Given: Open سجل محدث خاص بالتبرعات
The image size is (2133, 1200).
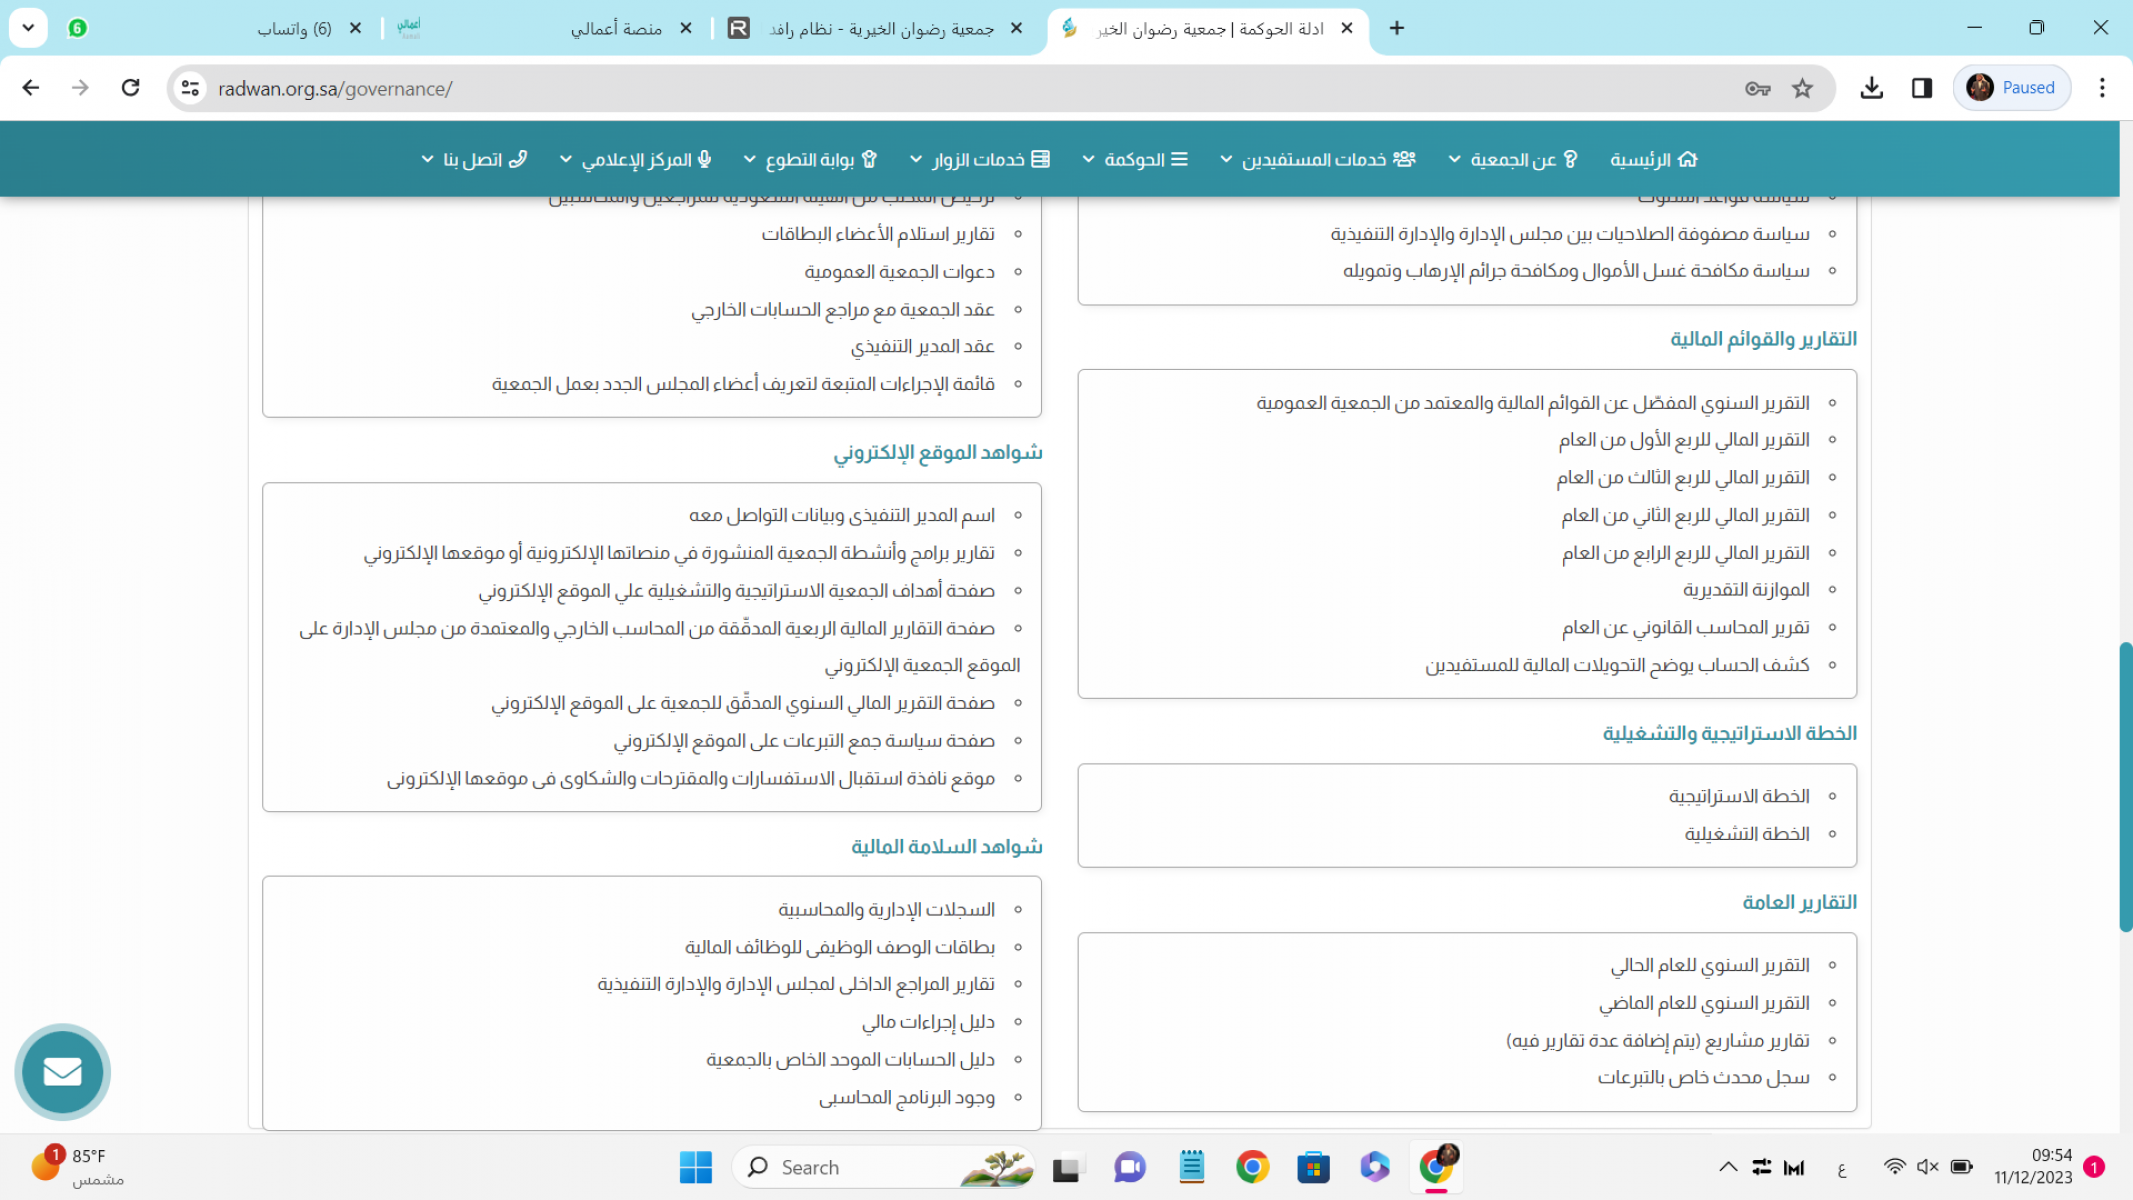Looking at the screenshot, I should [1703, 1078].
